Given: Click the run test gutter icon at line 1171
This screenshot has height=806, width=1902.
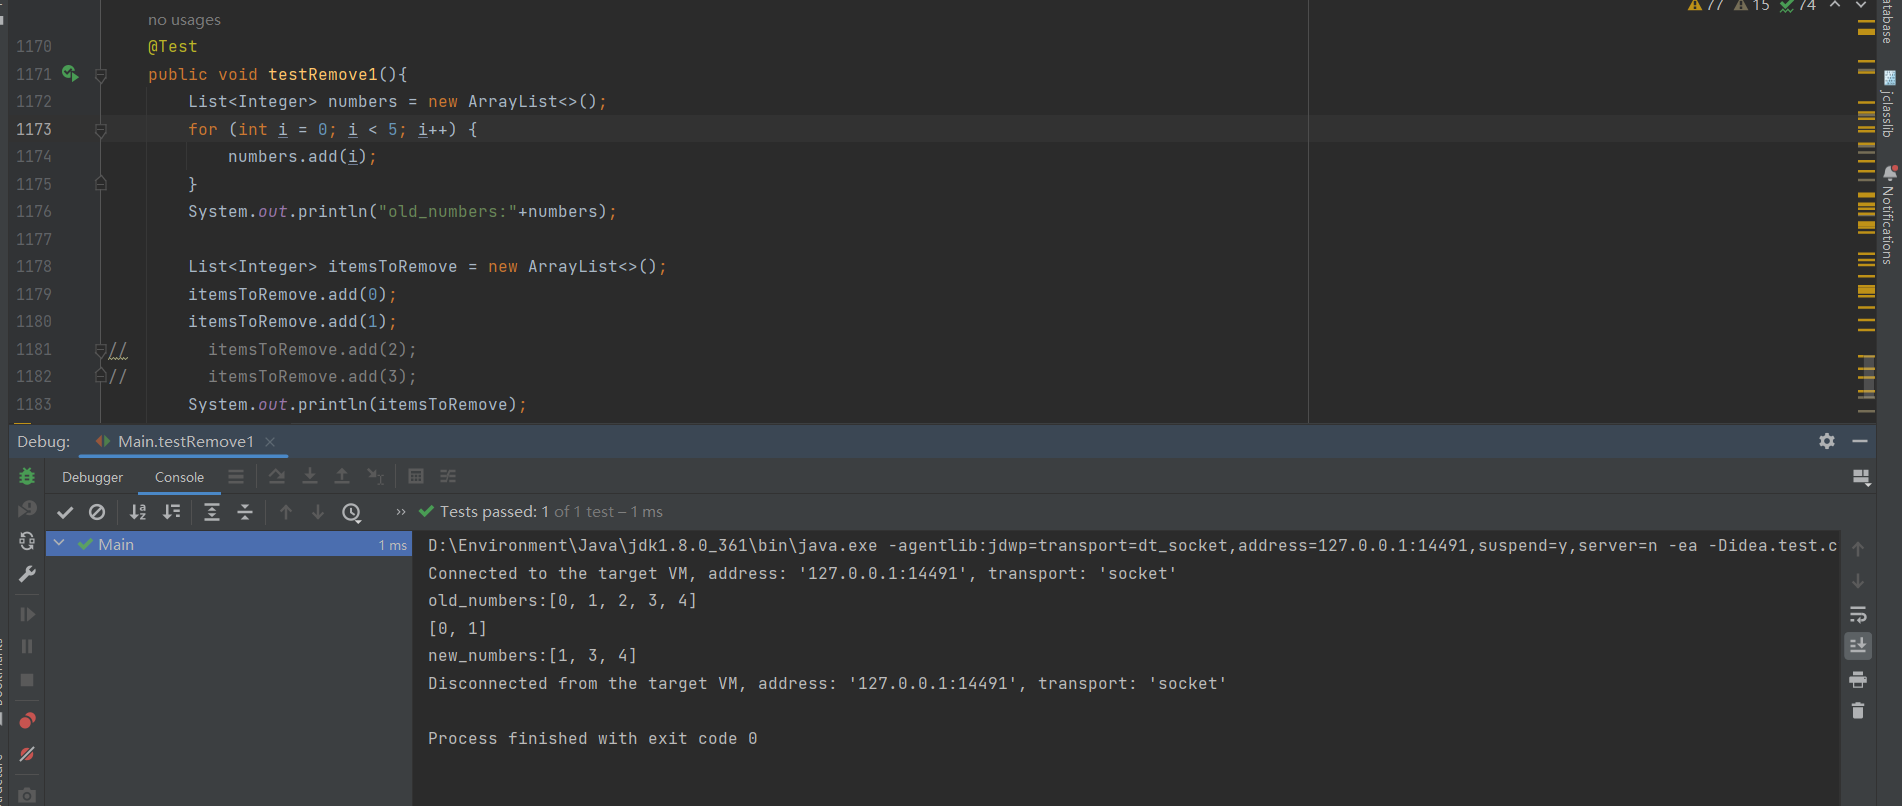Looking at the screenshot, I should [x=70, y=73].
